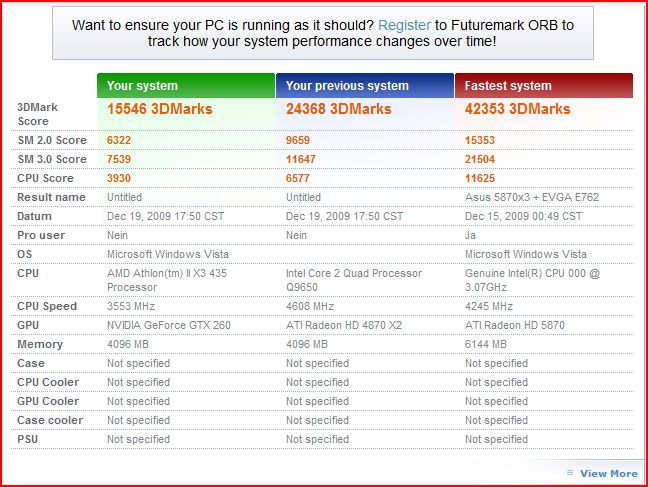Select the Your previous system header
Viewport: 648px width, 487px height.
(365, 86)
